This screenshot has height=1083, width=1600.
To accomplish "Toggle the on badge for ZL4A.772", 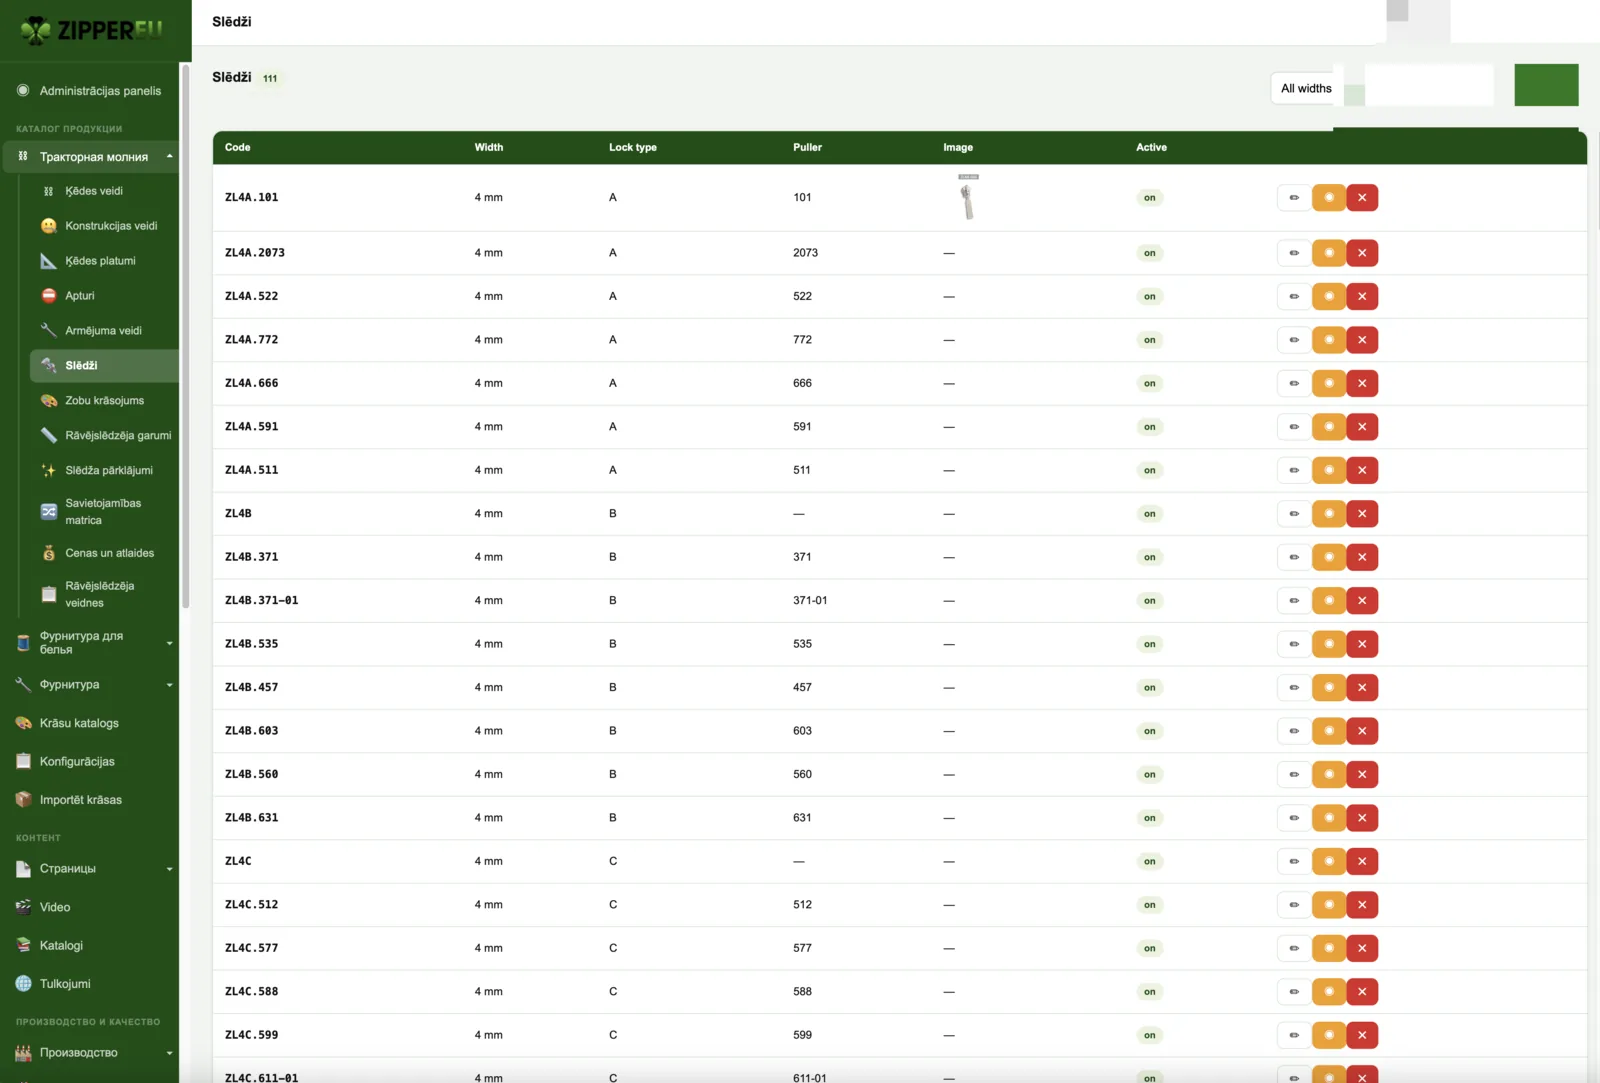I will pos(1149,340).
